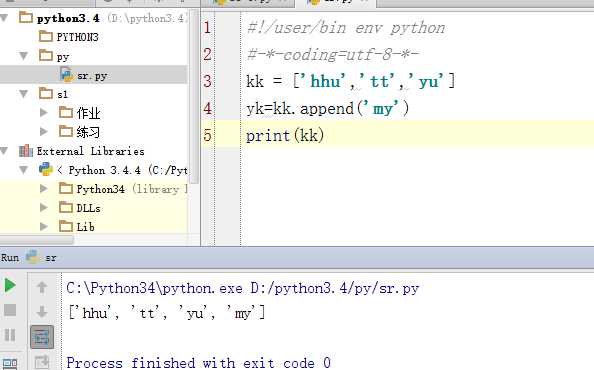The image size is (594, 370).
Task: Click the 作业 folder icon
Action: (66, 112)
